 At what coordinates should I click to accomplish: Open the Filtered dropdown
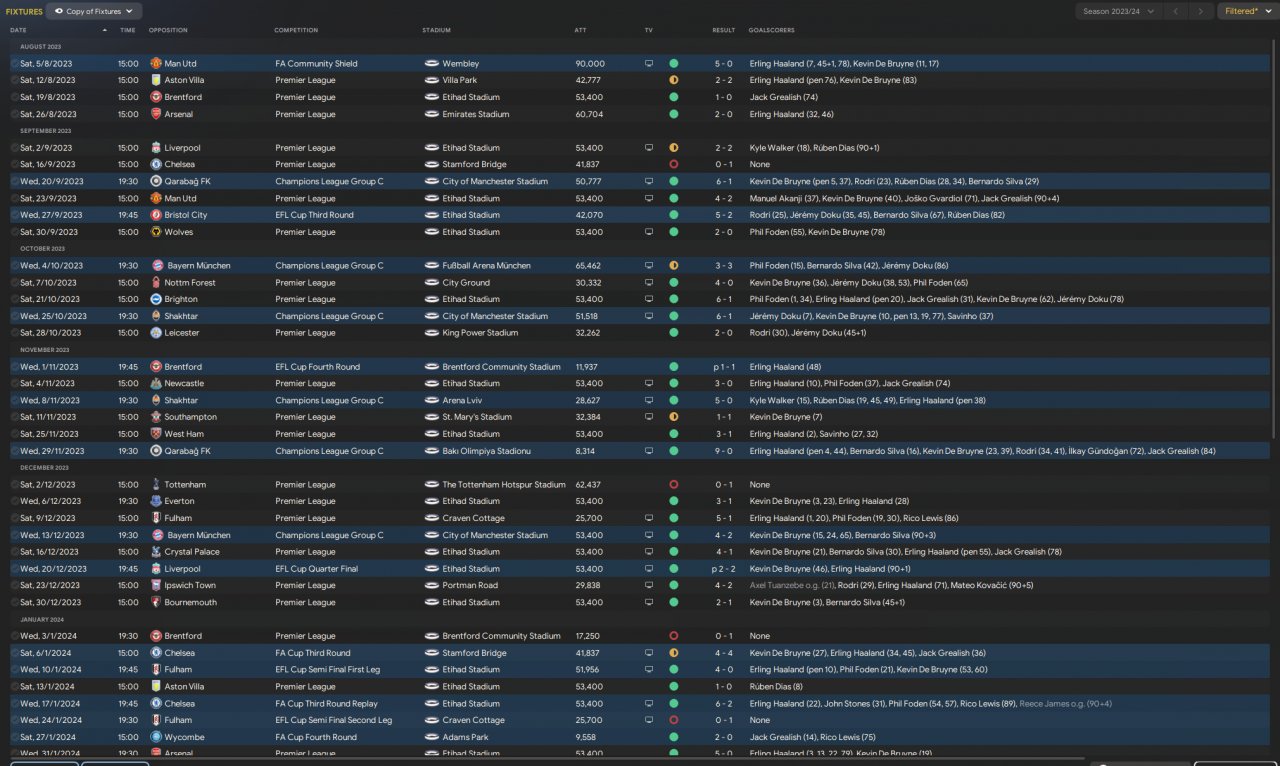tap(1246, 11)
